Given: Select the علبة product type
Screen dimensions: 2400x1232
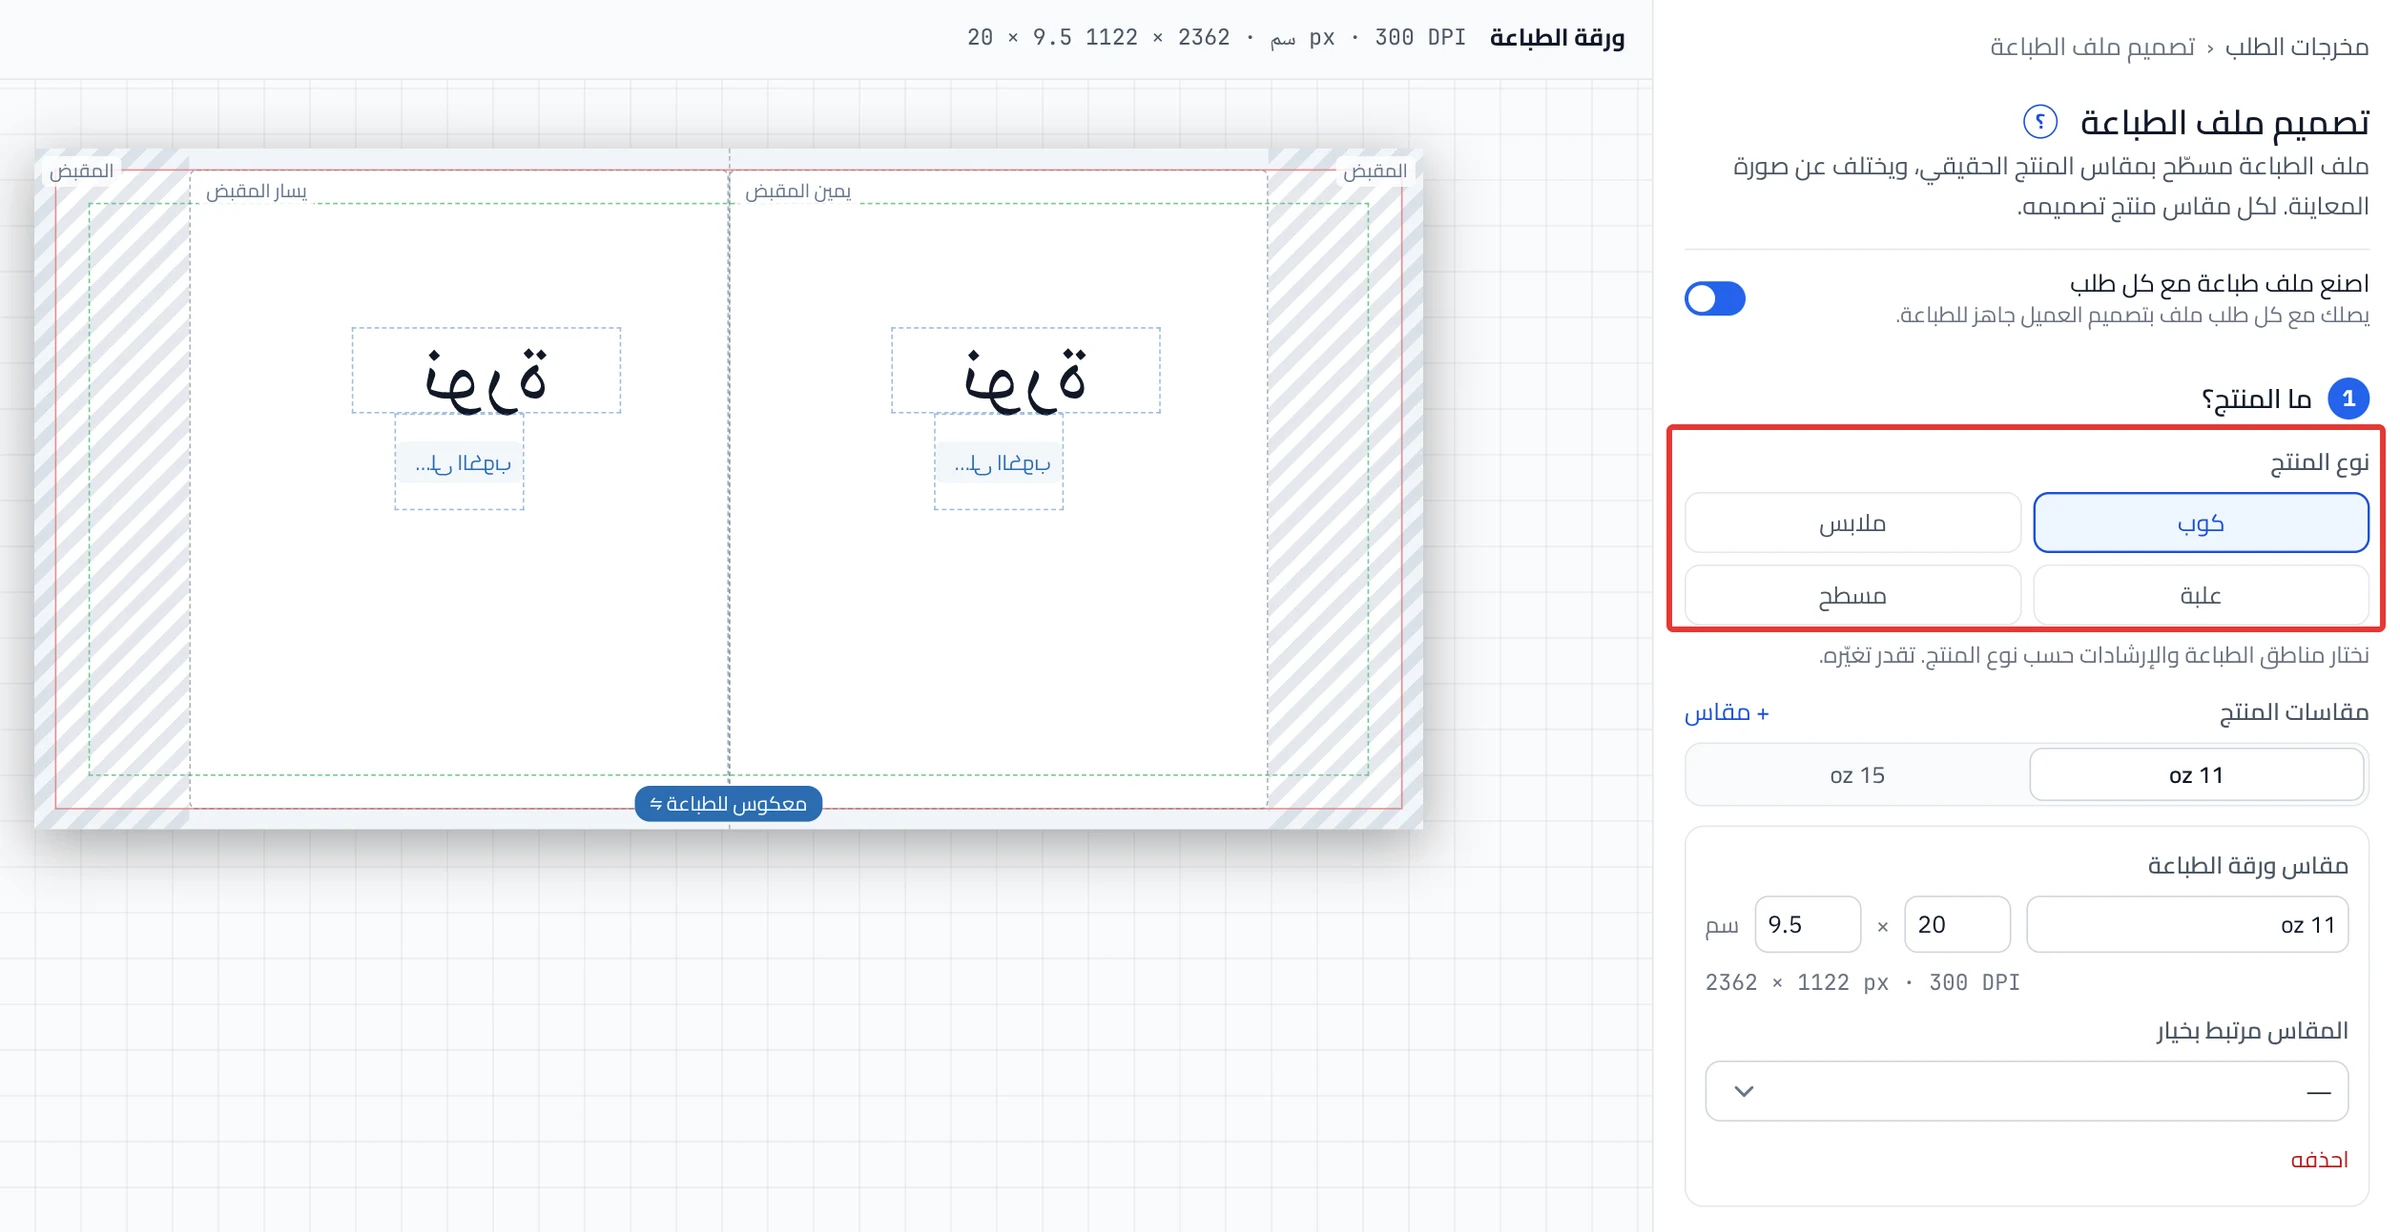Looking at the screenshot, I should click(2200, 595).
